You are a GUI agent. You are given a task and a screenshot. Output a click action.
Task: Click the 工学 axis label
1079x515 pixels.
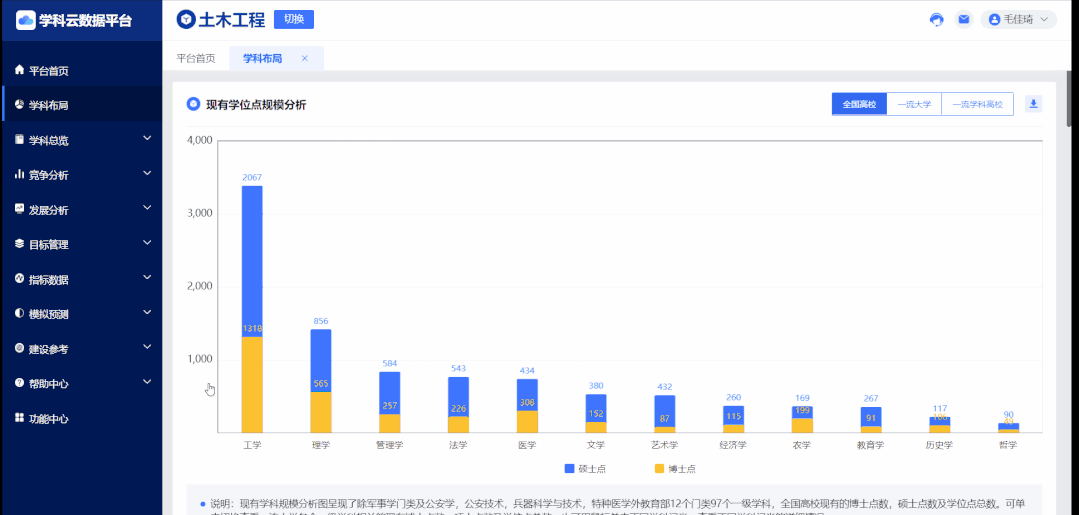tap(252, 445)
